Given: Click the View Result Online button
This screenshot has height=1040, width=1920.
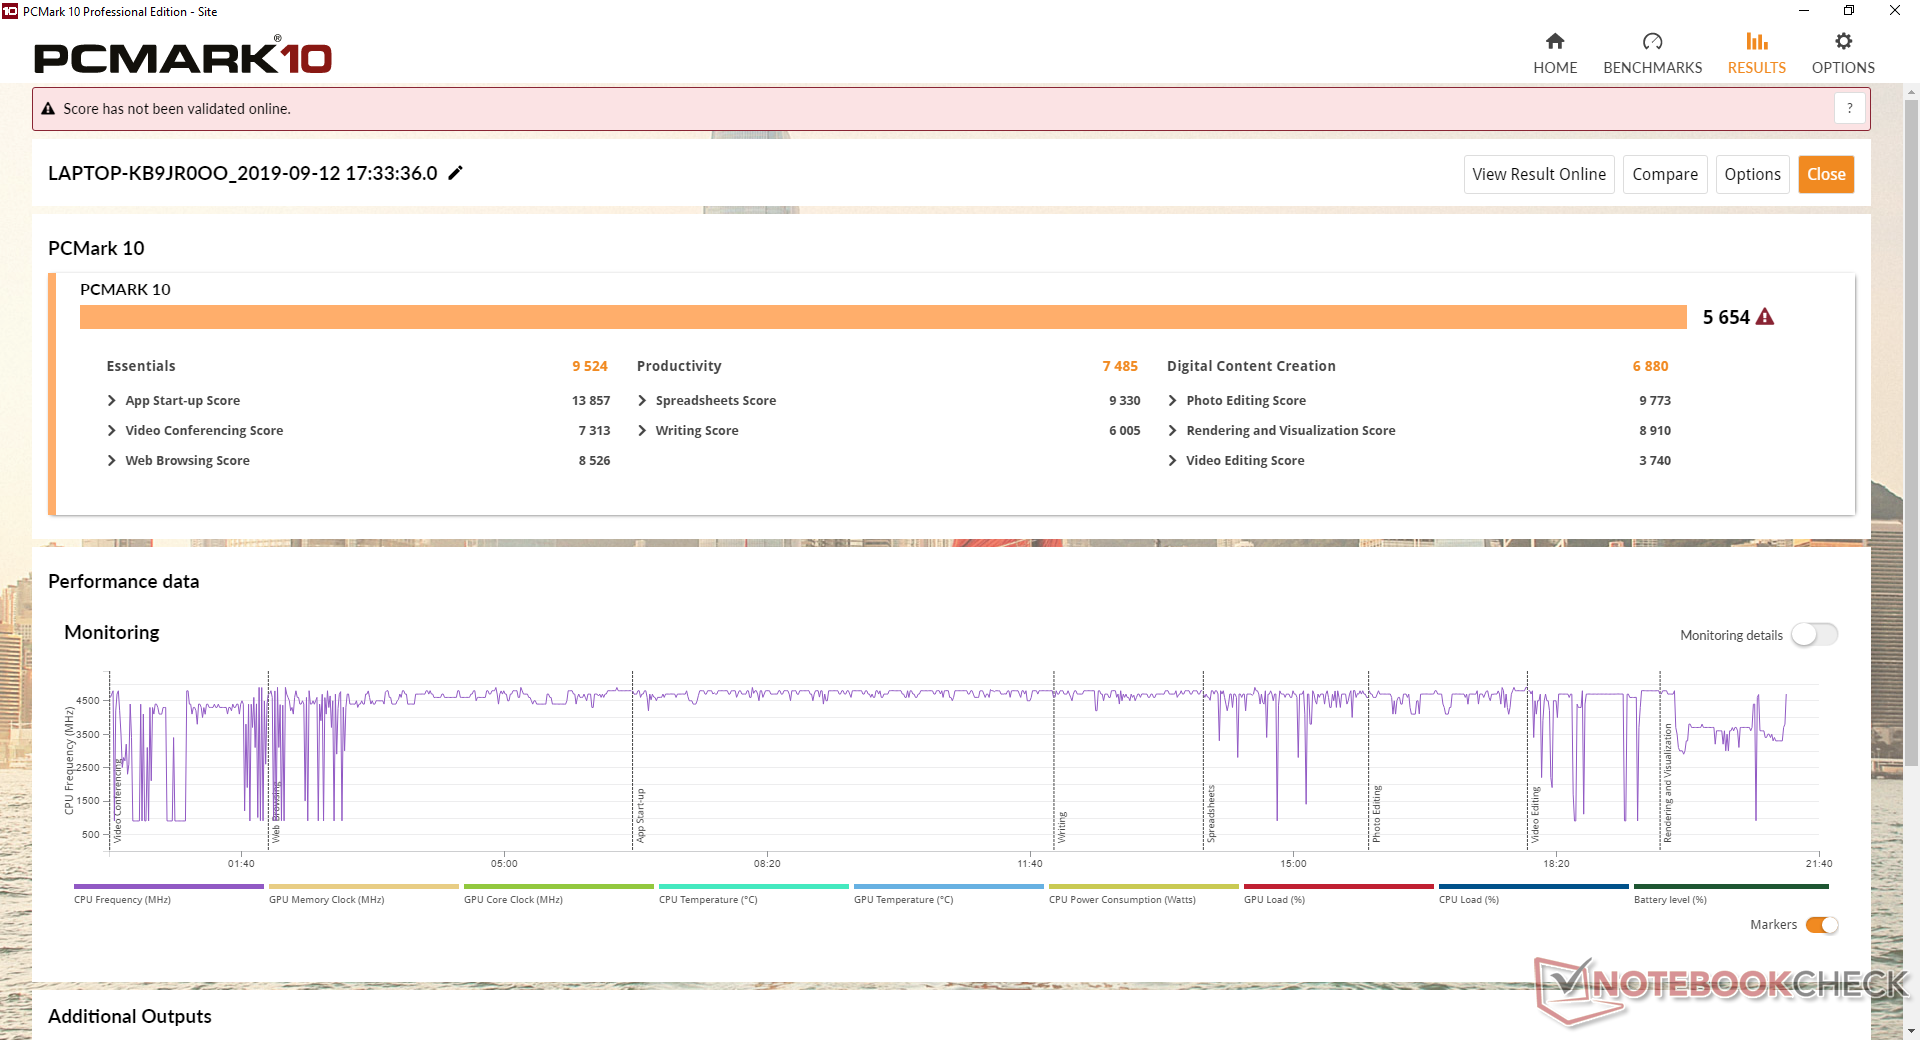Looking at the screenshot, I should click(1539, 174).
